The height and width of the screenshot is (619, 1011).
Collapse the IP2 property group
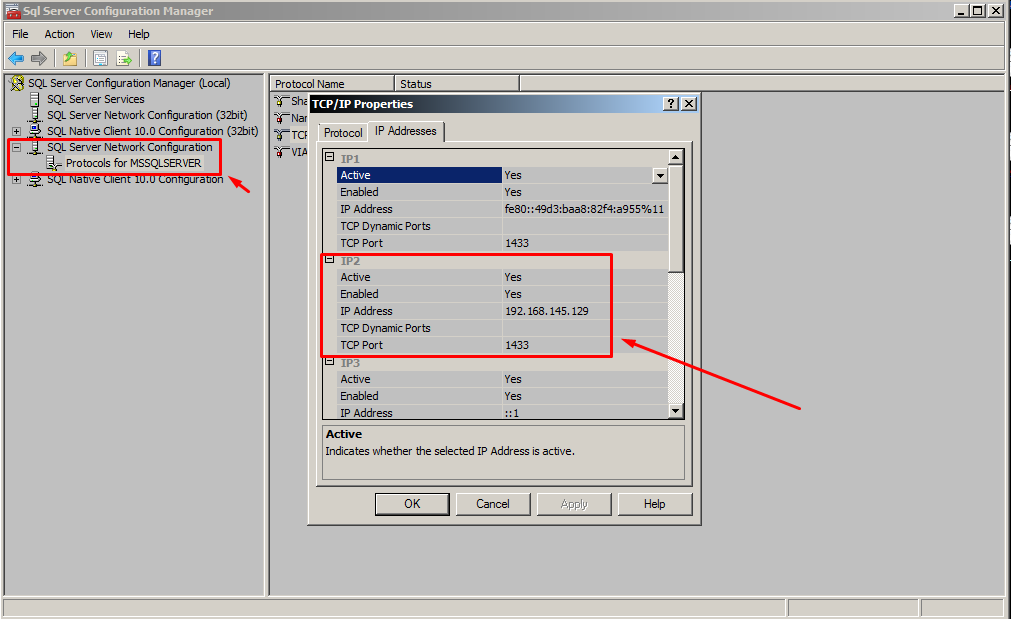tap(329, 259)
